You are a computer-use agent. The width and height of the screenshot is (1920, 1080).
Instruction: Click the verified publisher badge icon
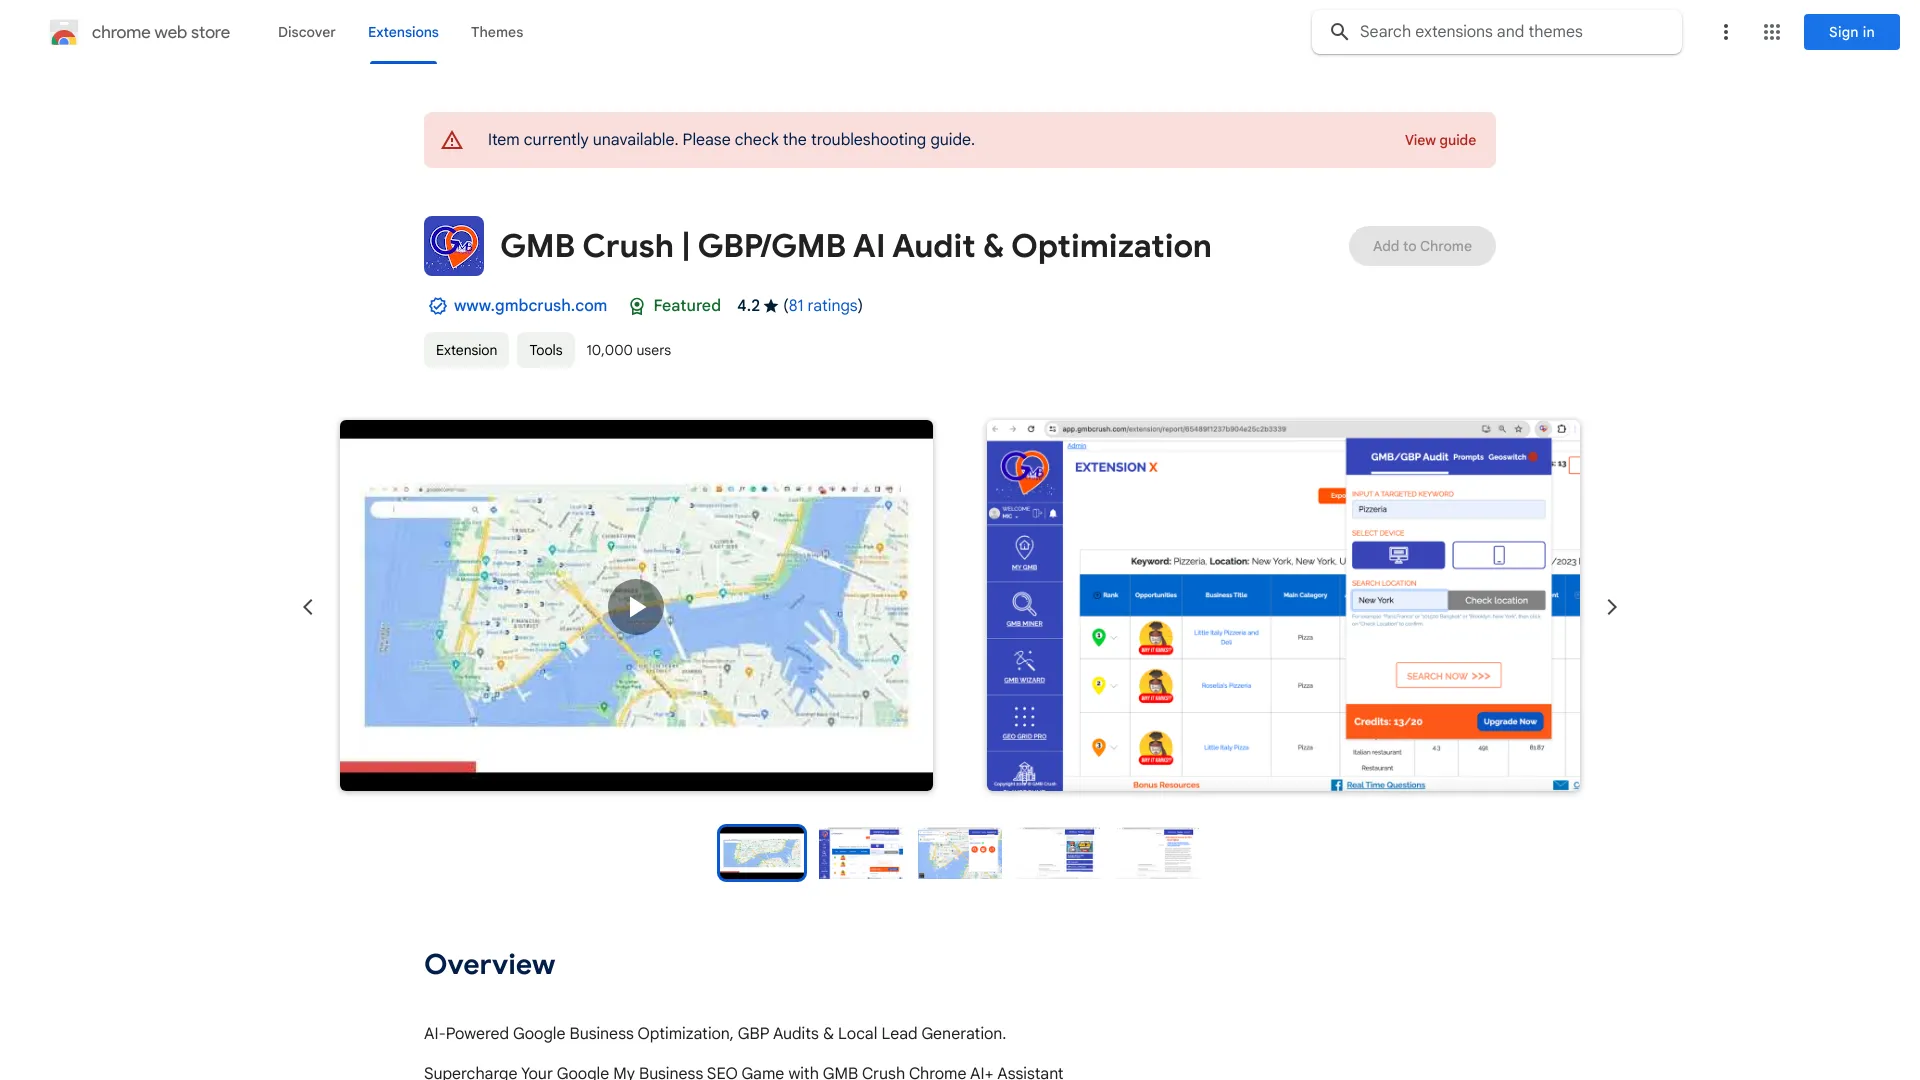[437, 306]
